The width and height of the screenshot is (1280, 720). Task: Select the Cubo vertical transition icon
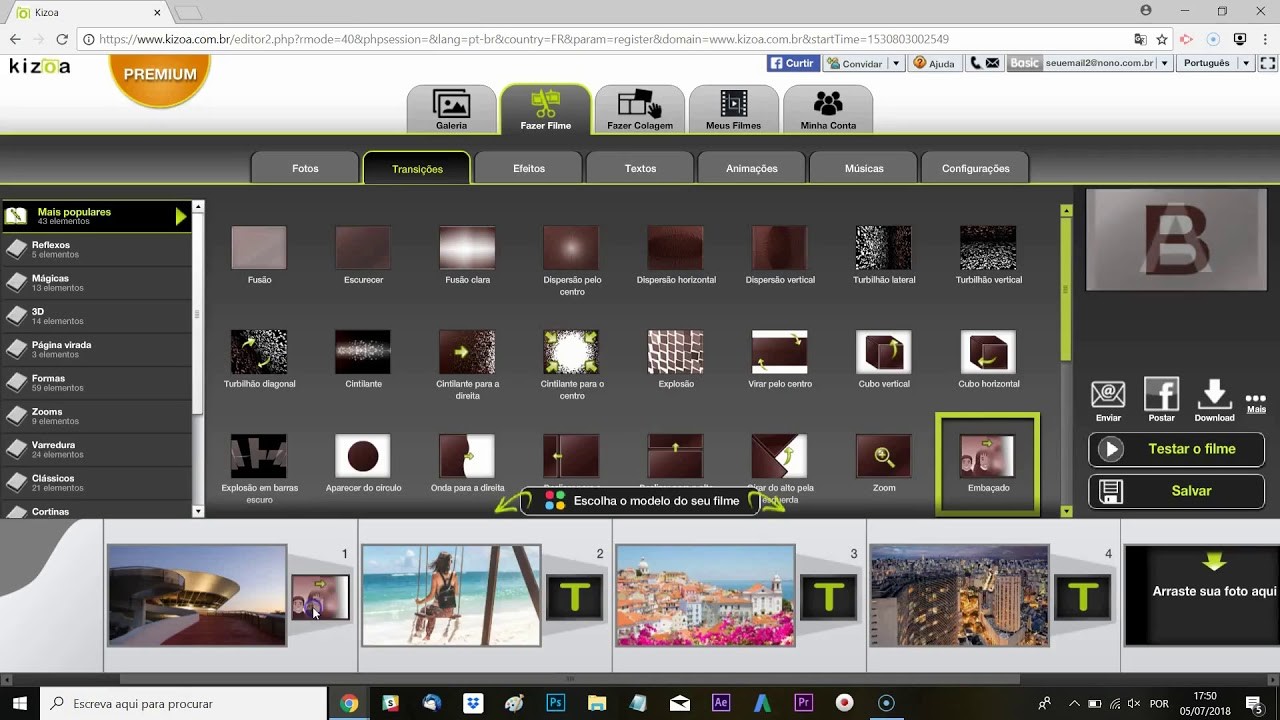pyautogui.click(x=883, y=352)
